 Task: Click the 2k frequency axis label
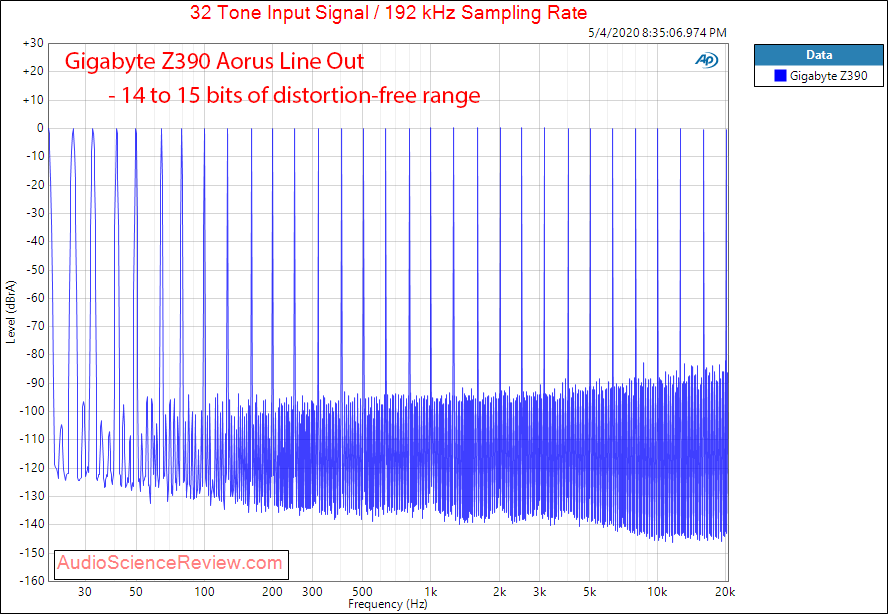(500, 592)
